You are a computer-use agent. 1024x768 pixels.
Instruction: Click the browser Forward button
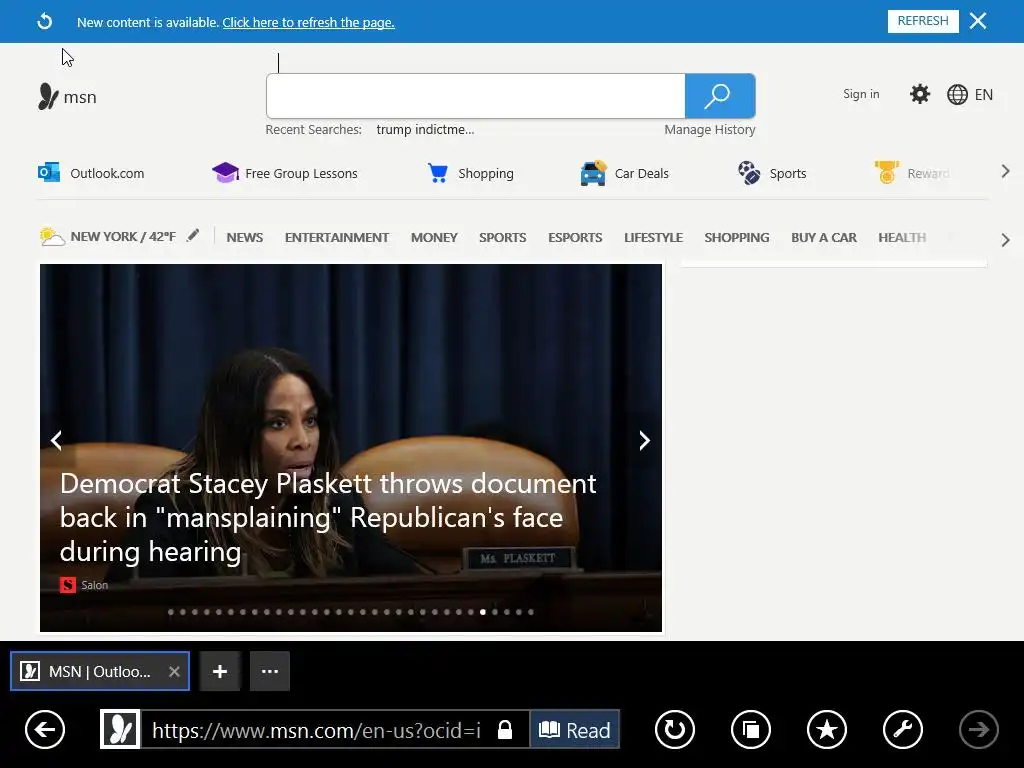[x=978, y=729]
